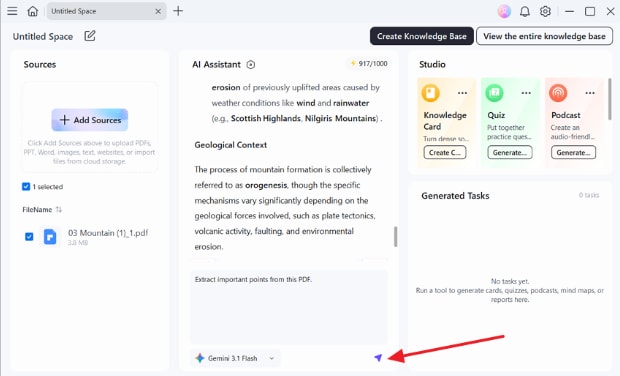The height and width of the screenshot is (376, 620).
Task: Maximize the application window
Action: pyautogui.click(x=590, y=11)
